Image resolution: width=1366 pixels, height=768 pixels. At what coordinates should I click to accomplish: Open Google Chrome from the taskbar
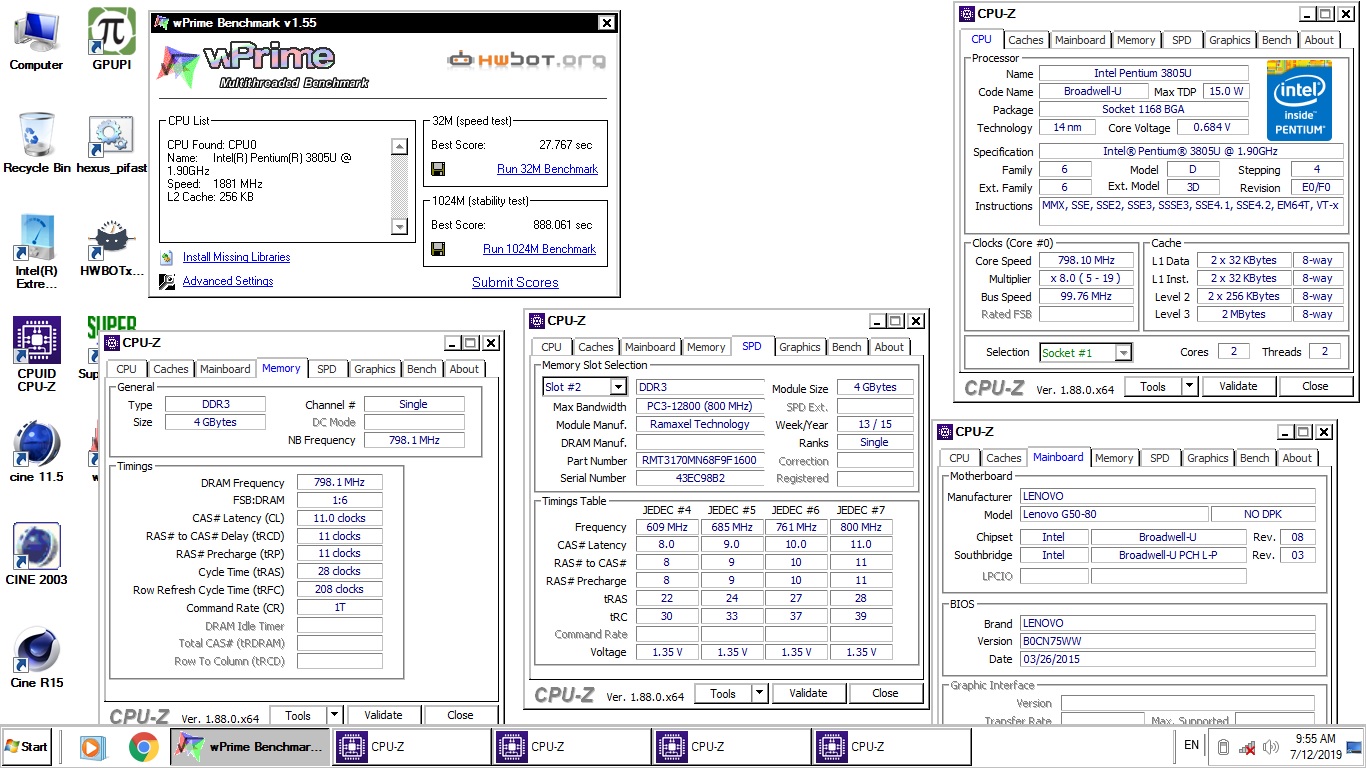(144, 747)
